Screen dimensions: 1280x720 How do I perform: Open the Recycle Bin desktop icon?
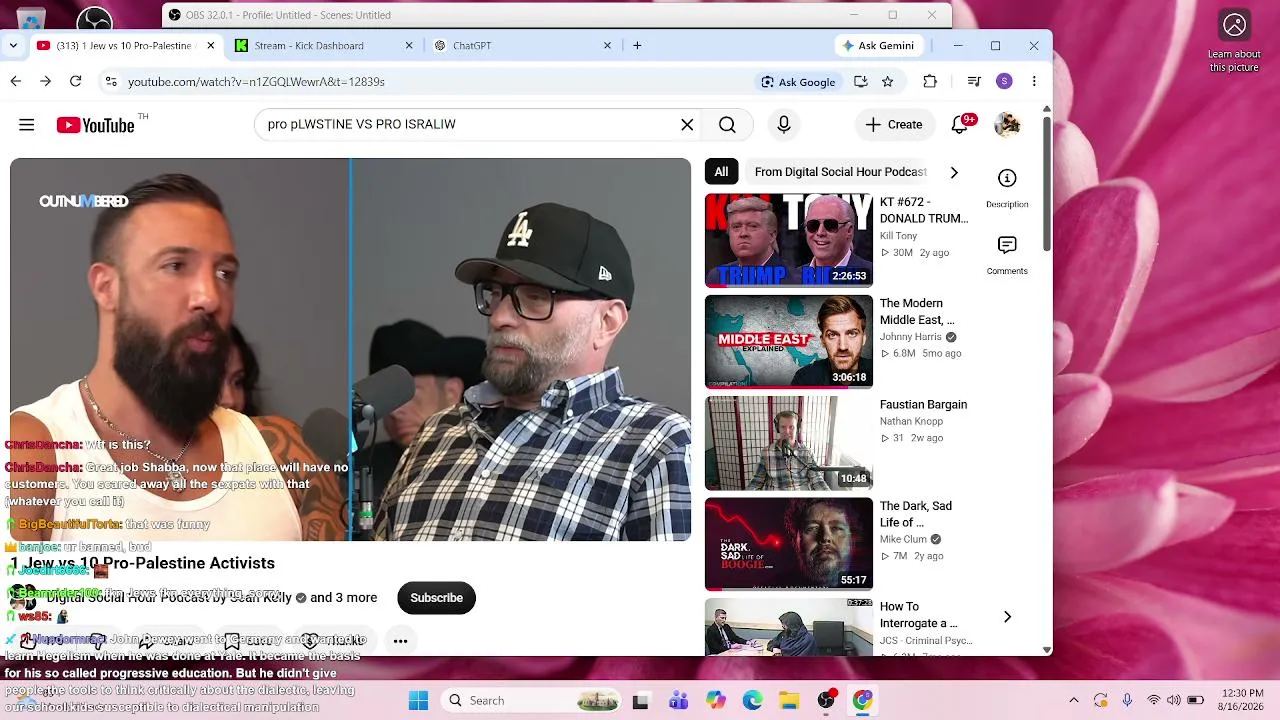(31, 18)
